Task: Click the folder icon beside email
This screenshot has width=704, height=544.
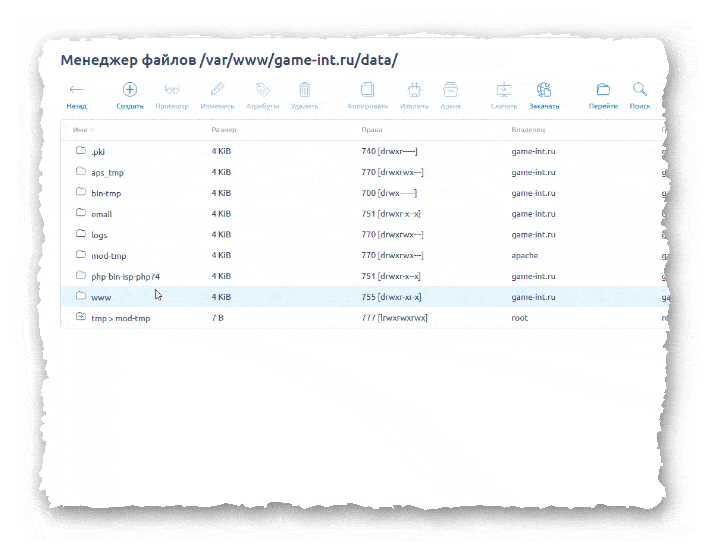Action: point(81,212)
